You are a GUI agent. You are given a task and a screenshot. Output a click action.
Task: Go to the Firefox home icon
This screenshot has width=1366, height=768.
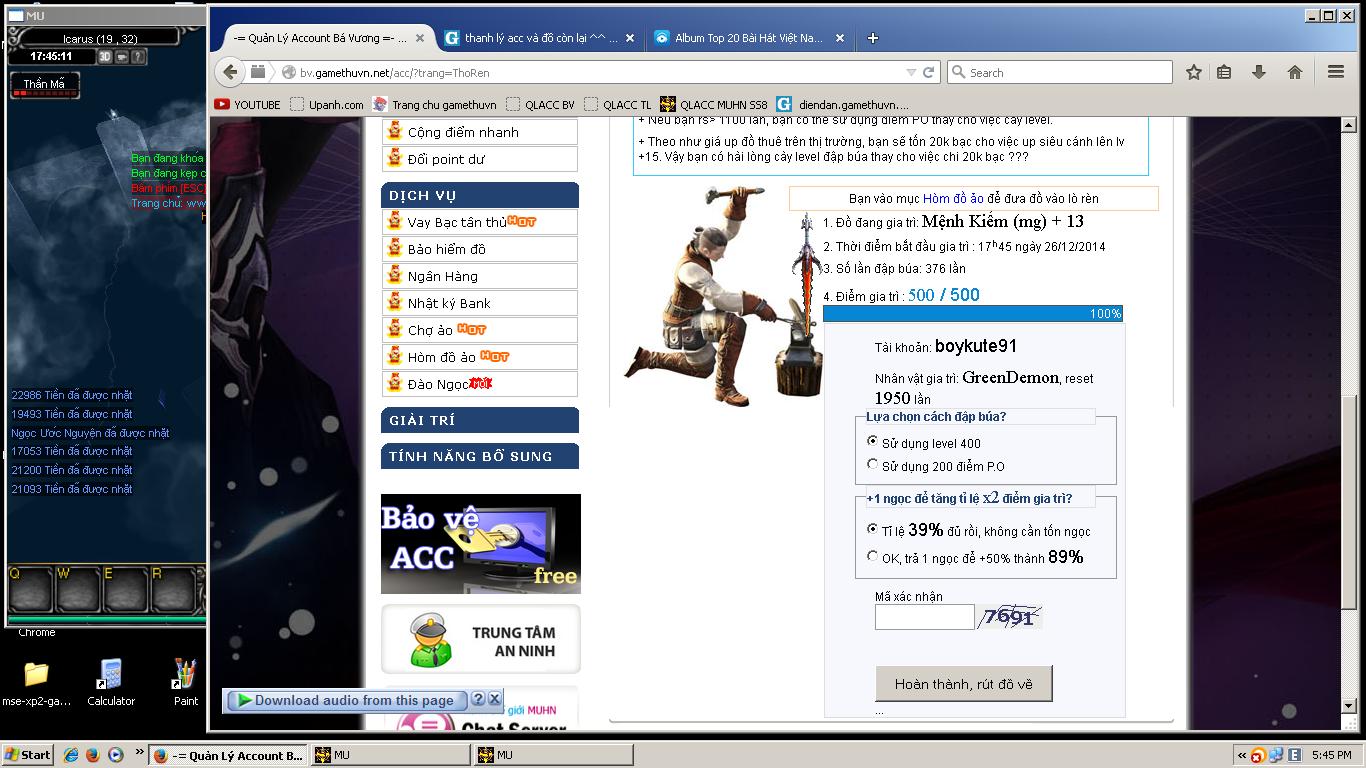(x=1295, y=72)
